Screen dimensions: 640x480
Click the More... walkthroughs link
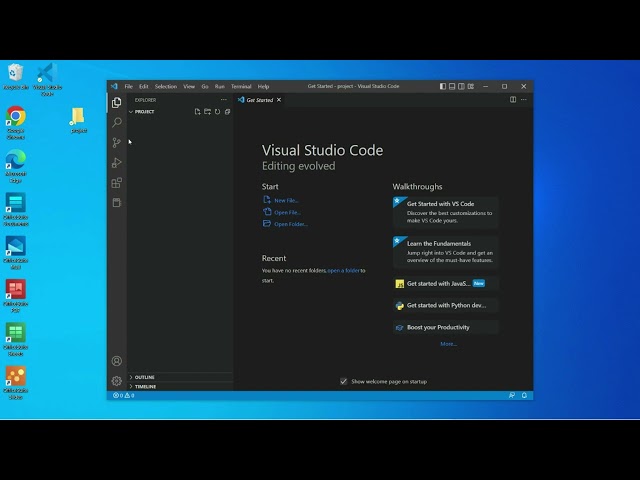448,344
